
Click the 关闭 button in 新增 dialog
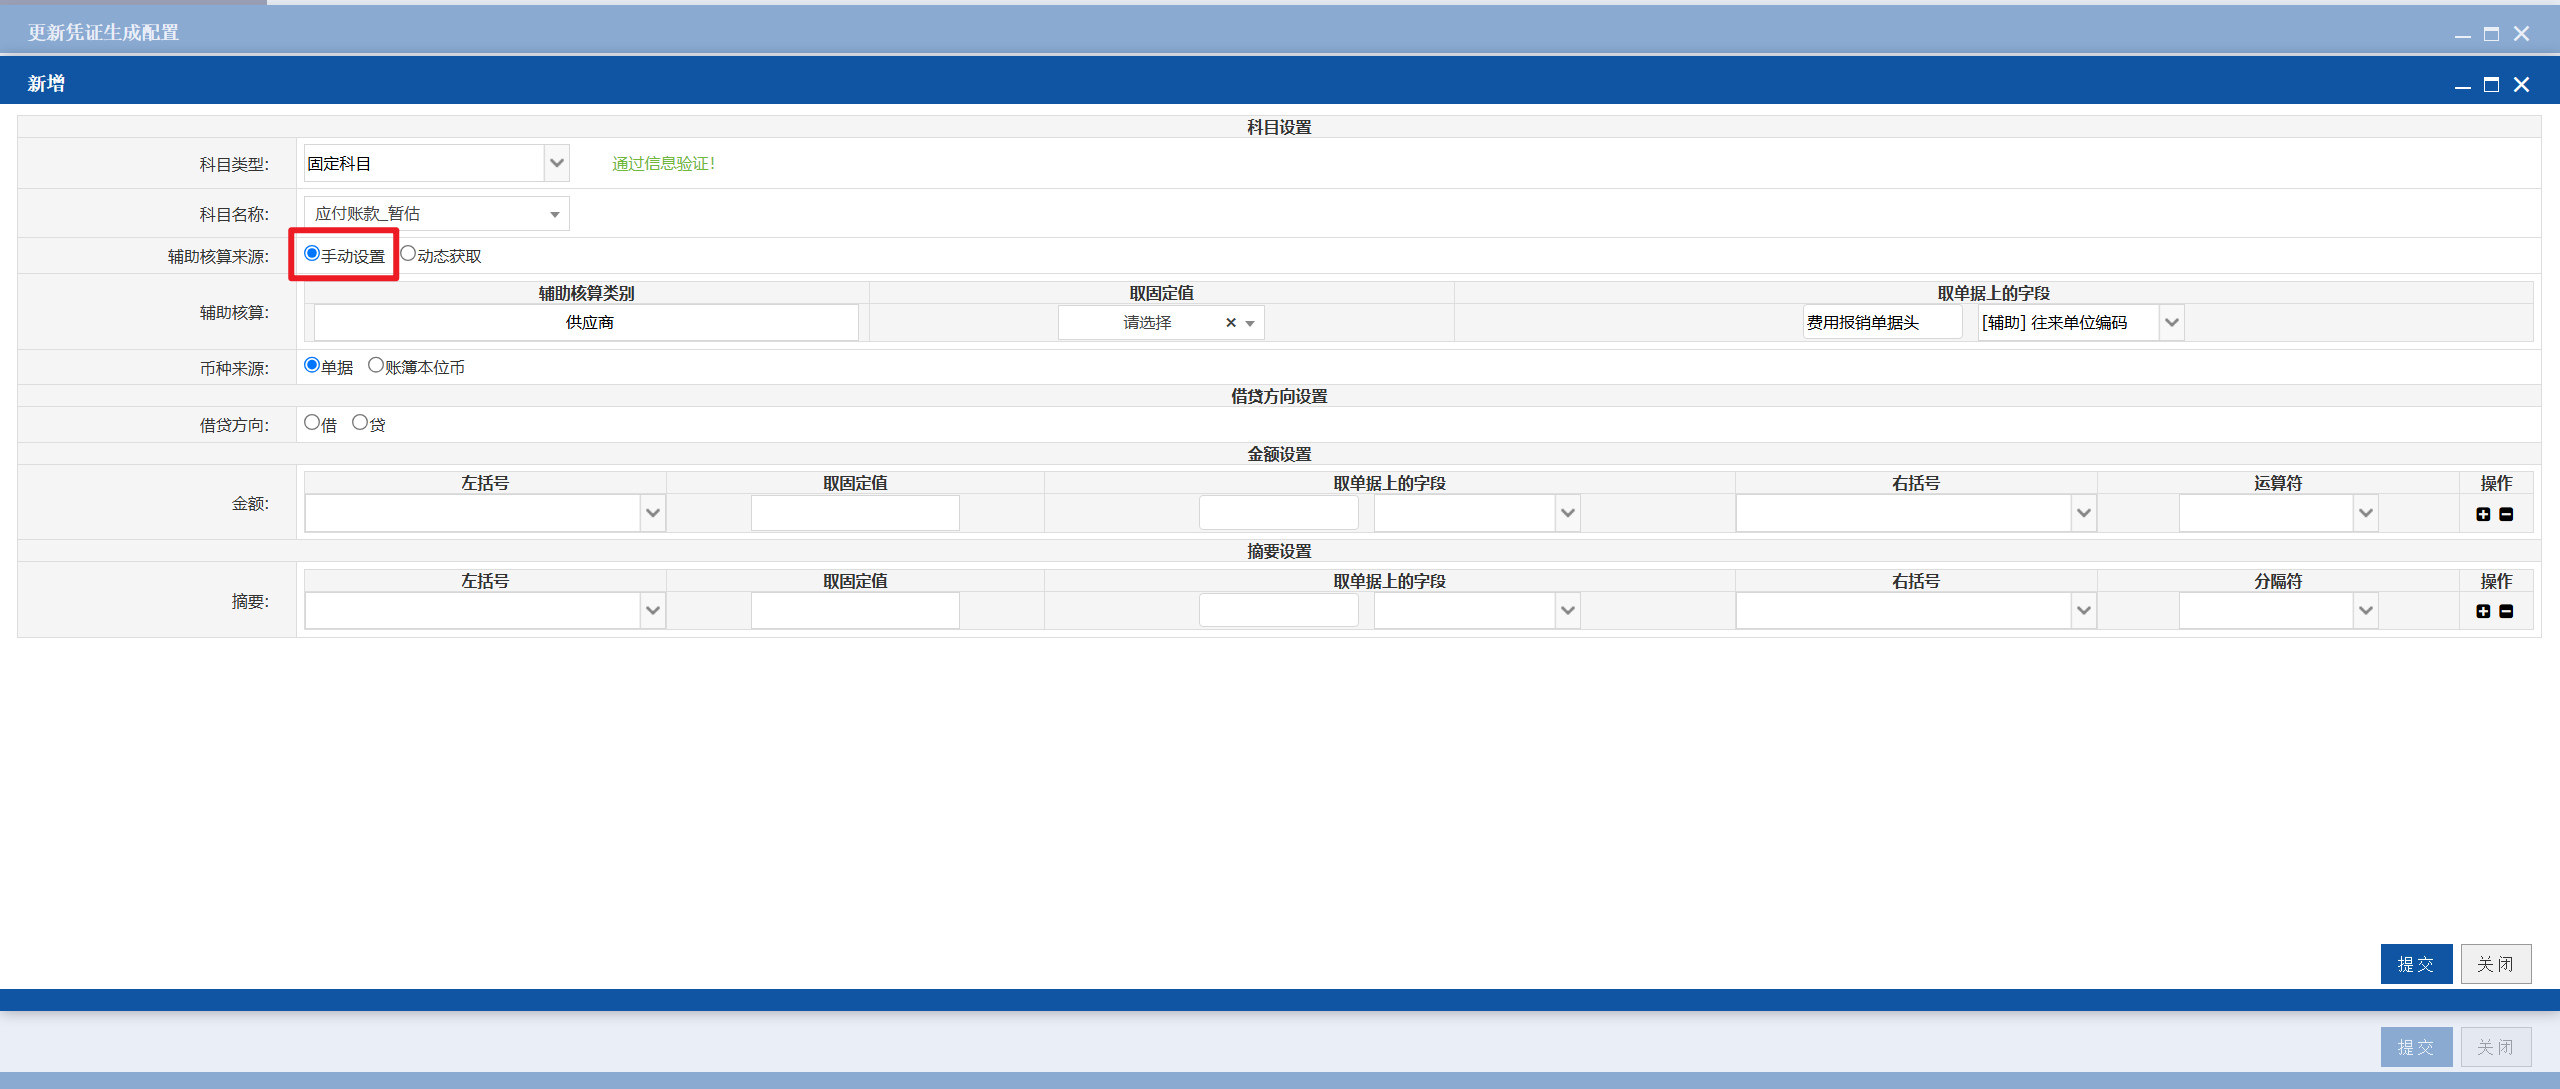(x=2496, y=964)
